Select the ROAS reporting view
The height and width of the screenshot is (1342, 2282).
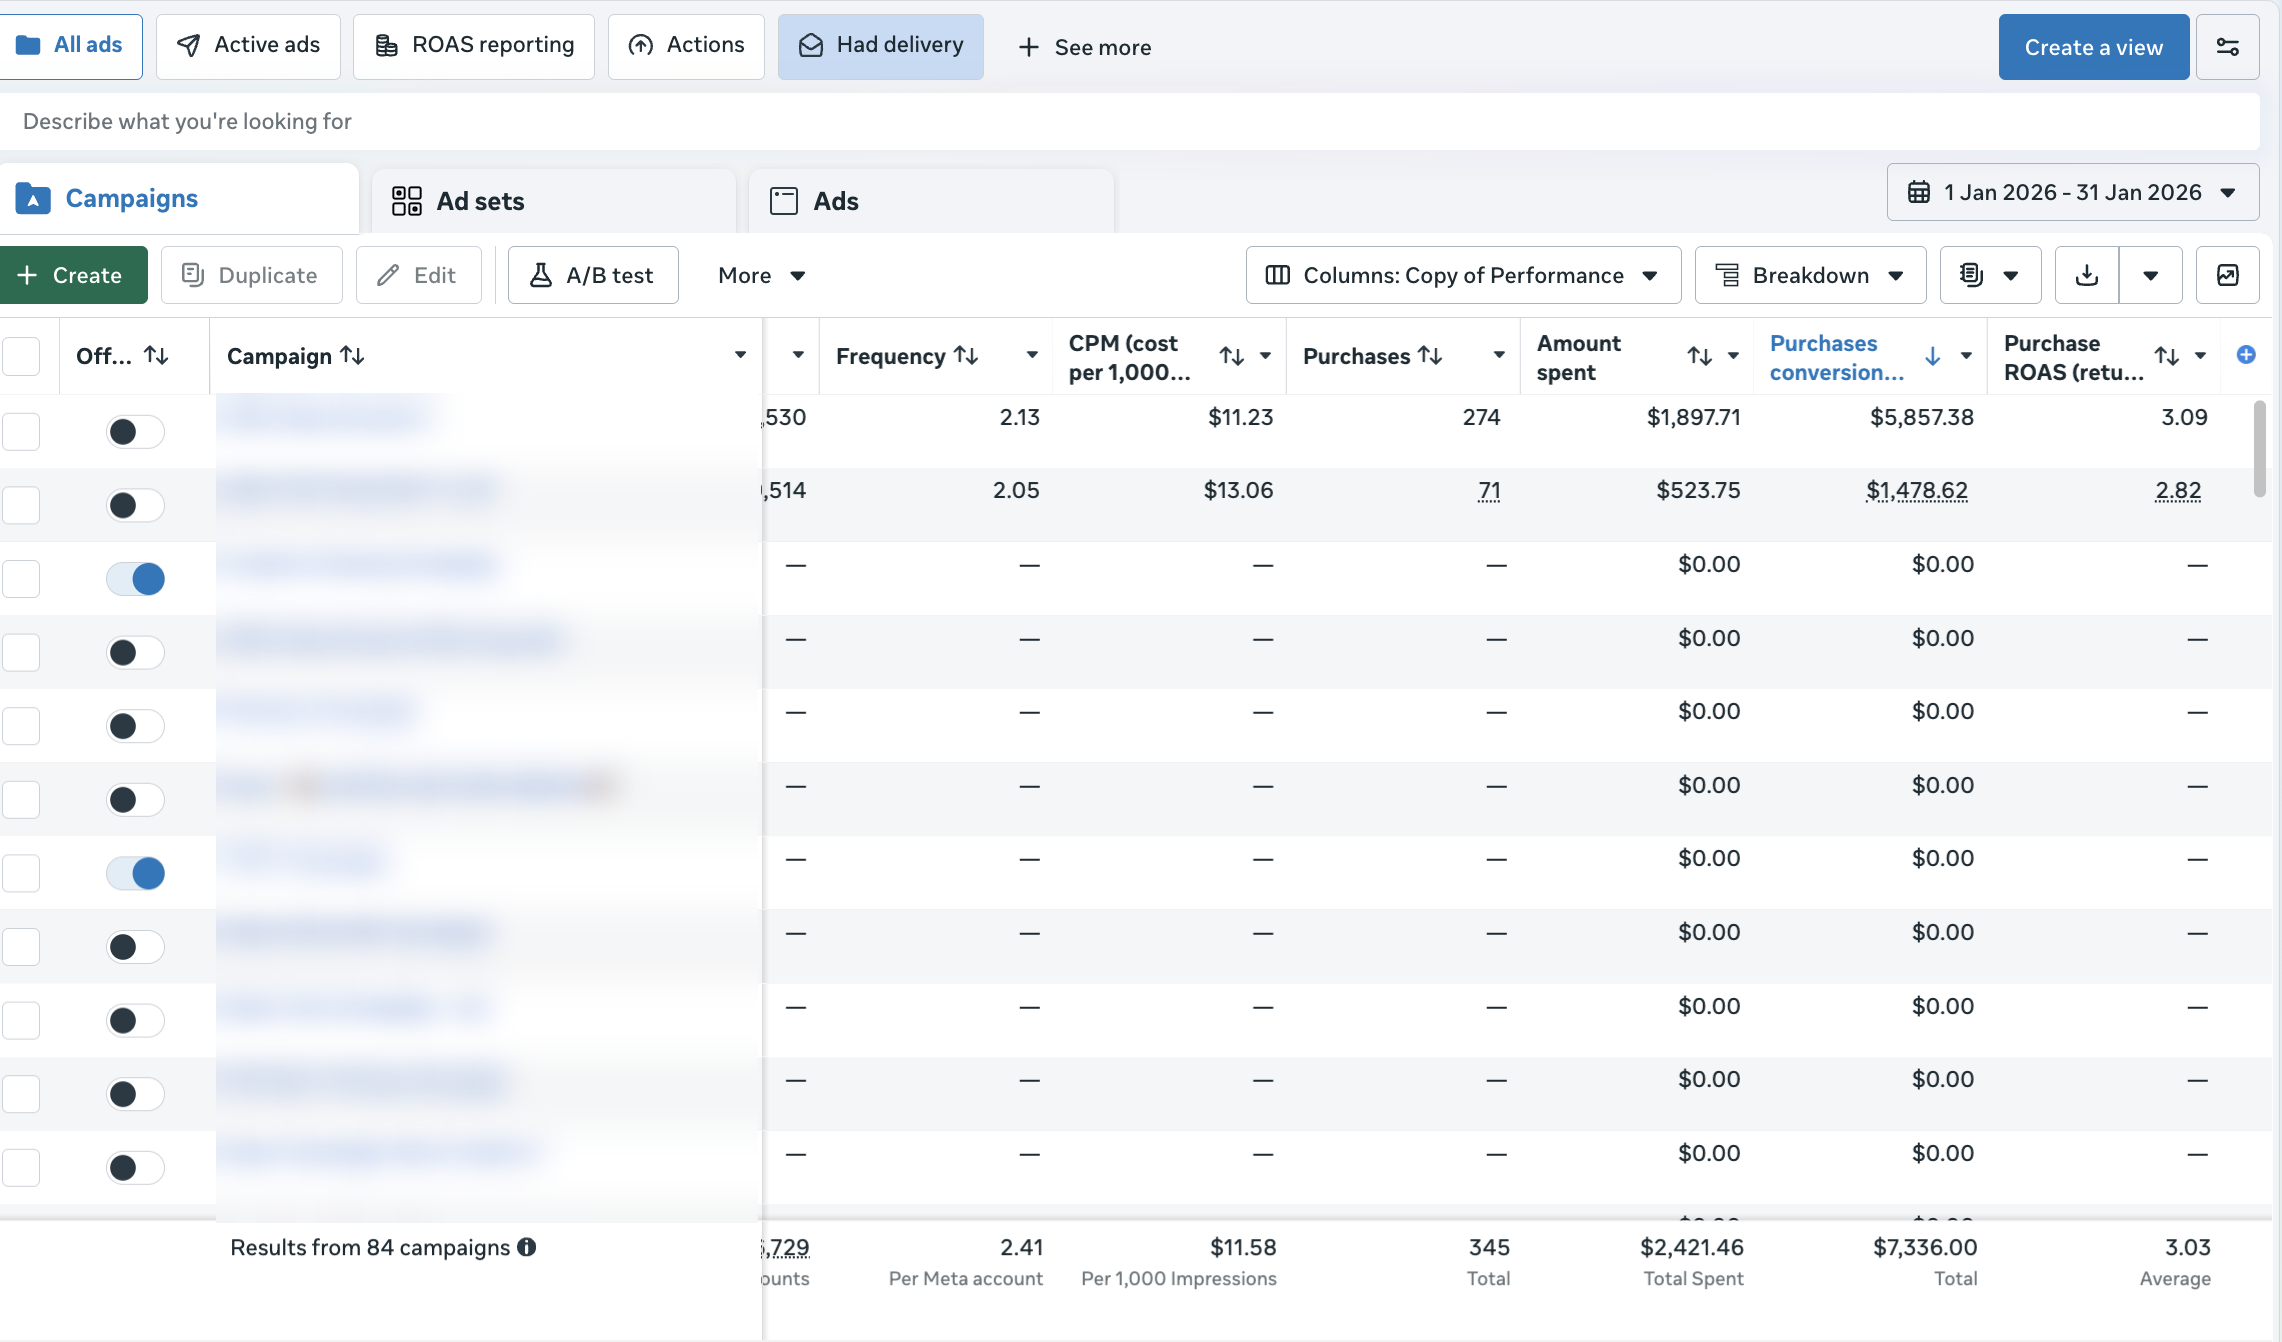pos(474,46)
